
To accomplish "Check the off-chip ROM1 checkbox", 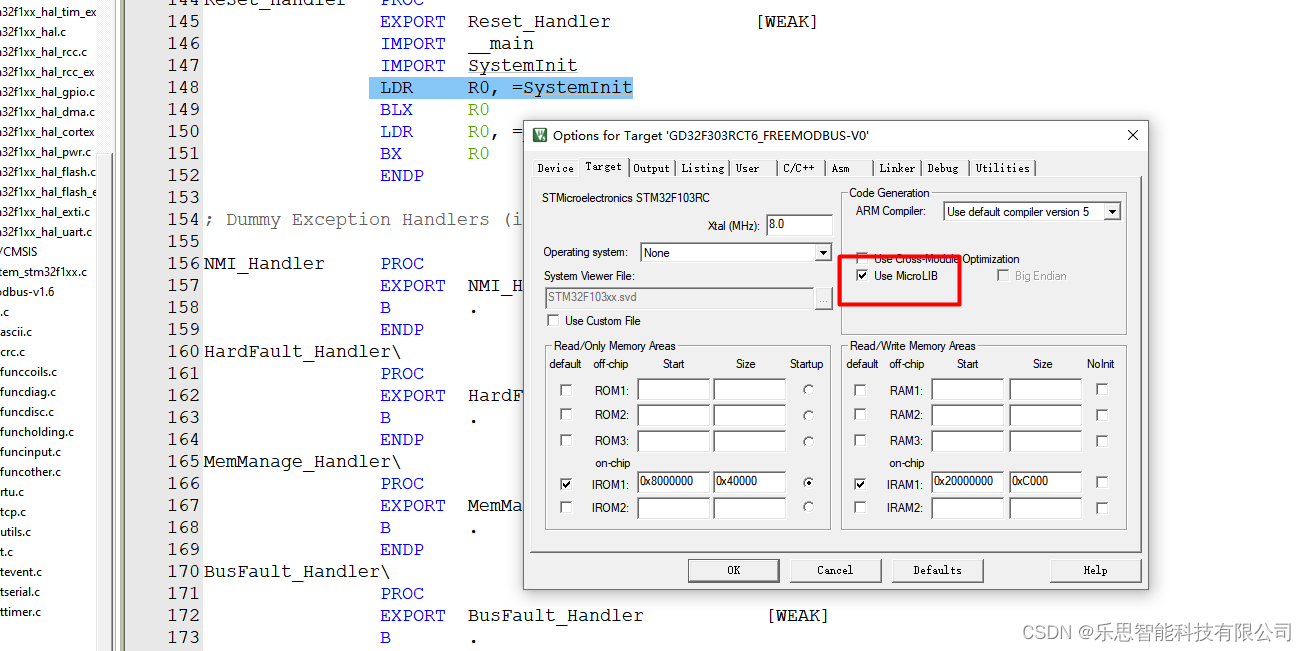I will point(565,390).
